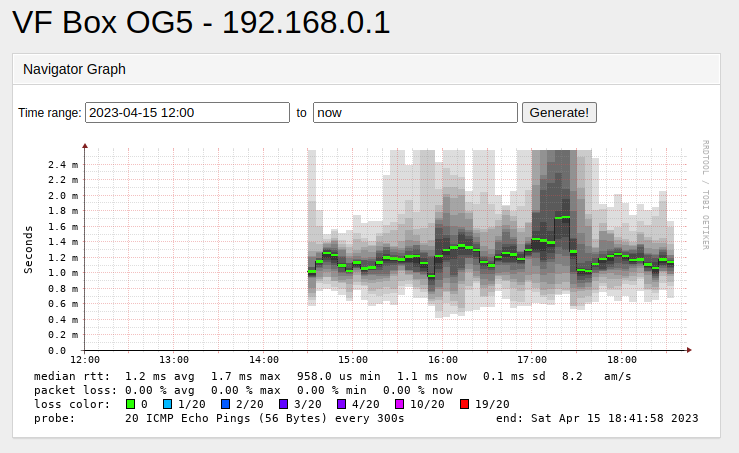This screenshot has height=453, width=739.
Task: Click the 15:00 label on time axis
Action: point(353,360)
